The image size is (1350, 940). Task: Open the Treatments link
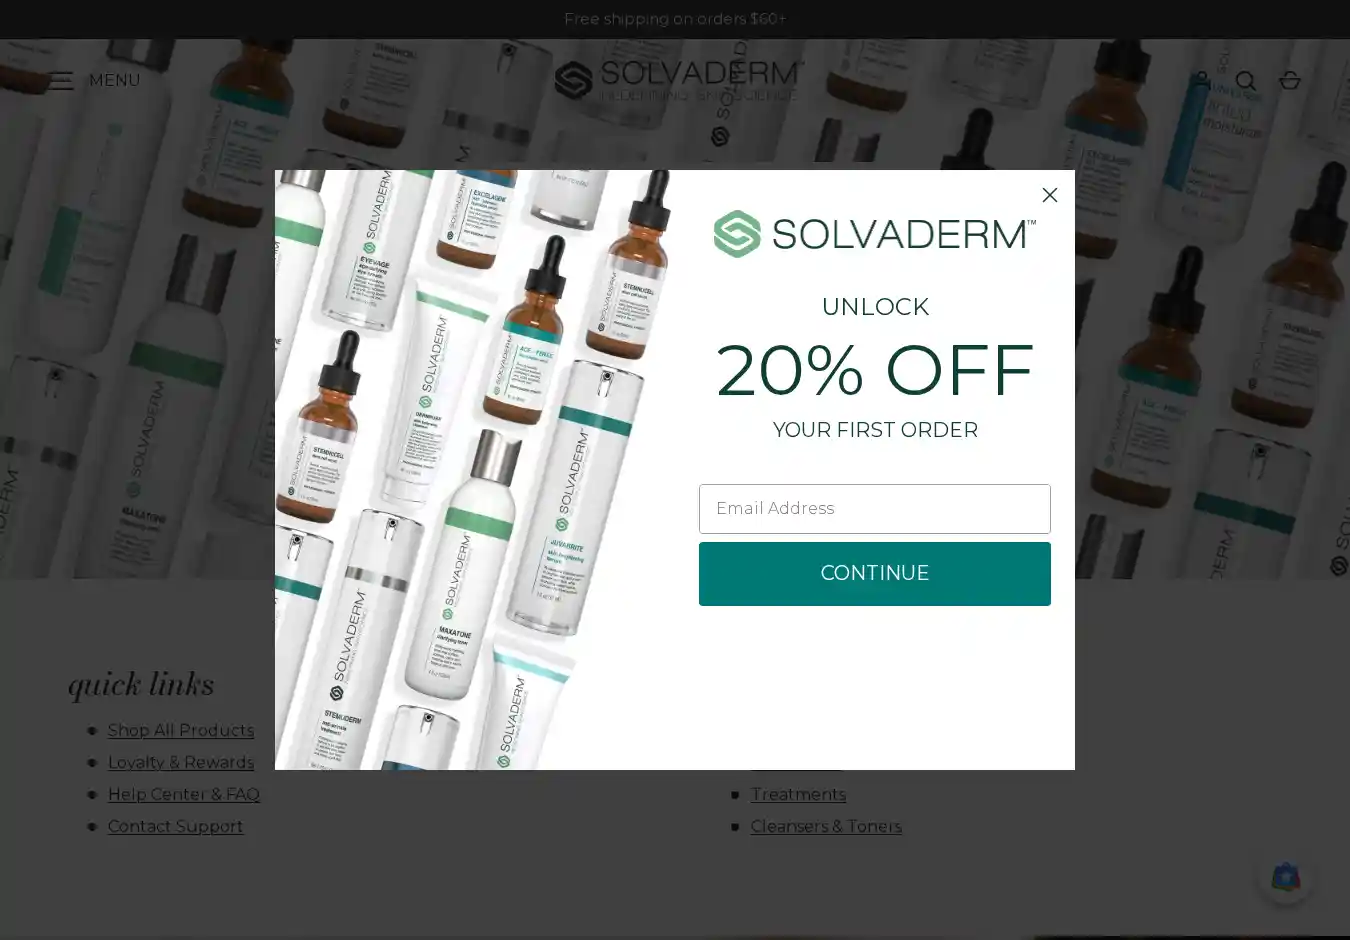pos(798,794)
